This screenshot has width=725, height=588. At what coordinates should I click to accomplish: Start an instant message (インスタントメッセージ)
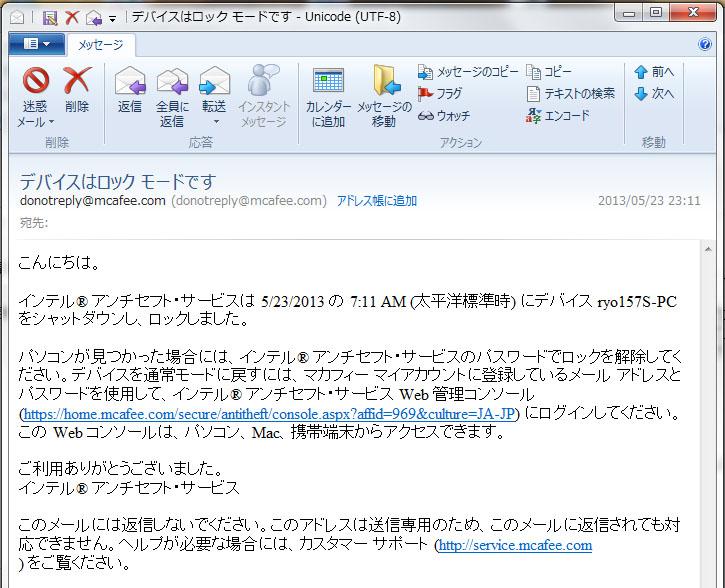pos(264,97)
